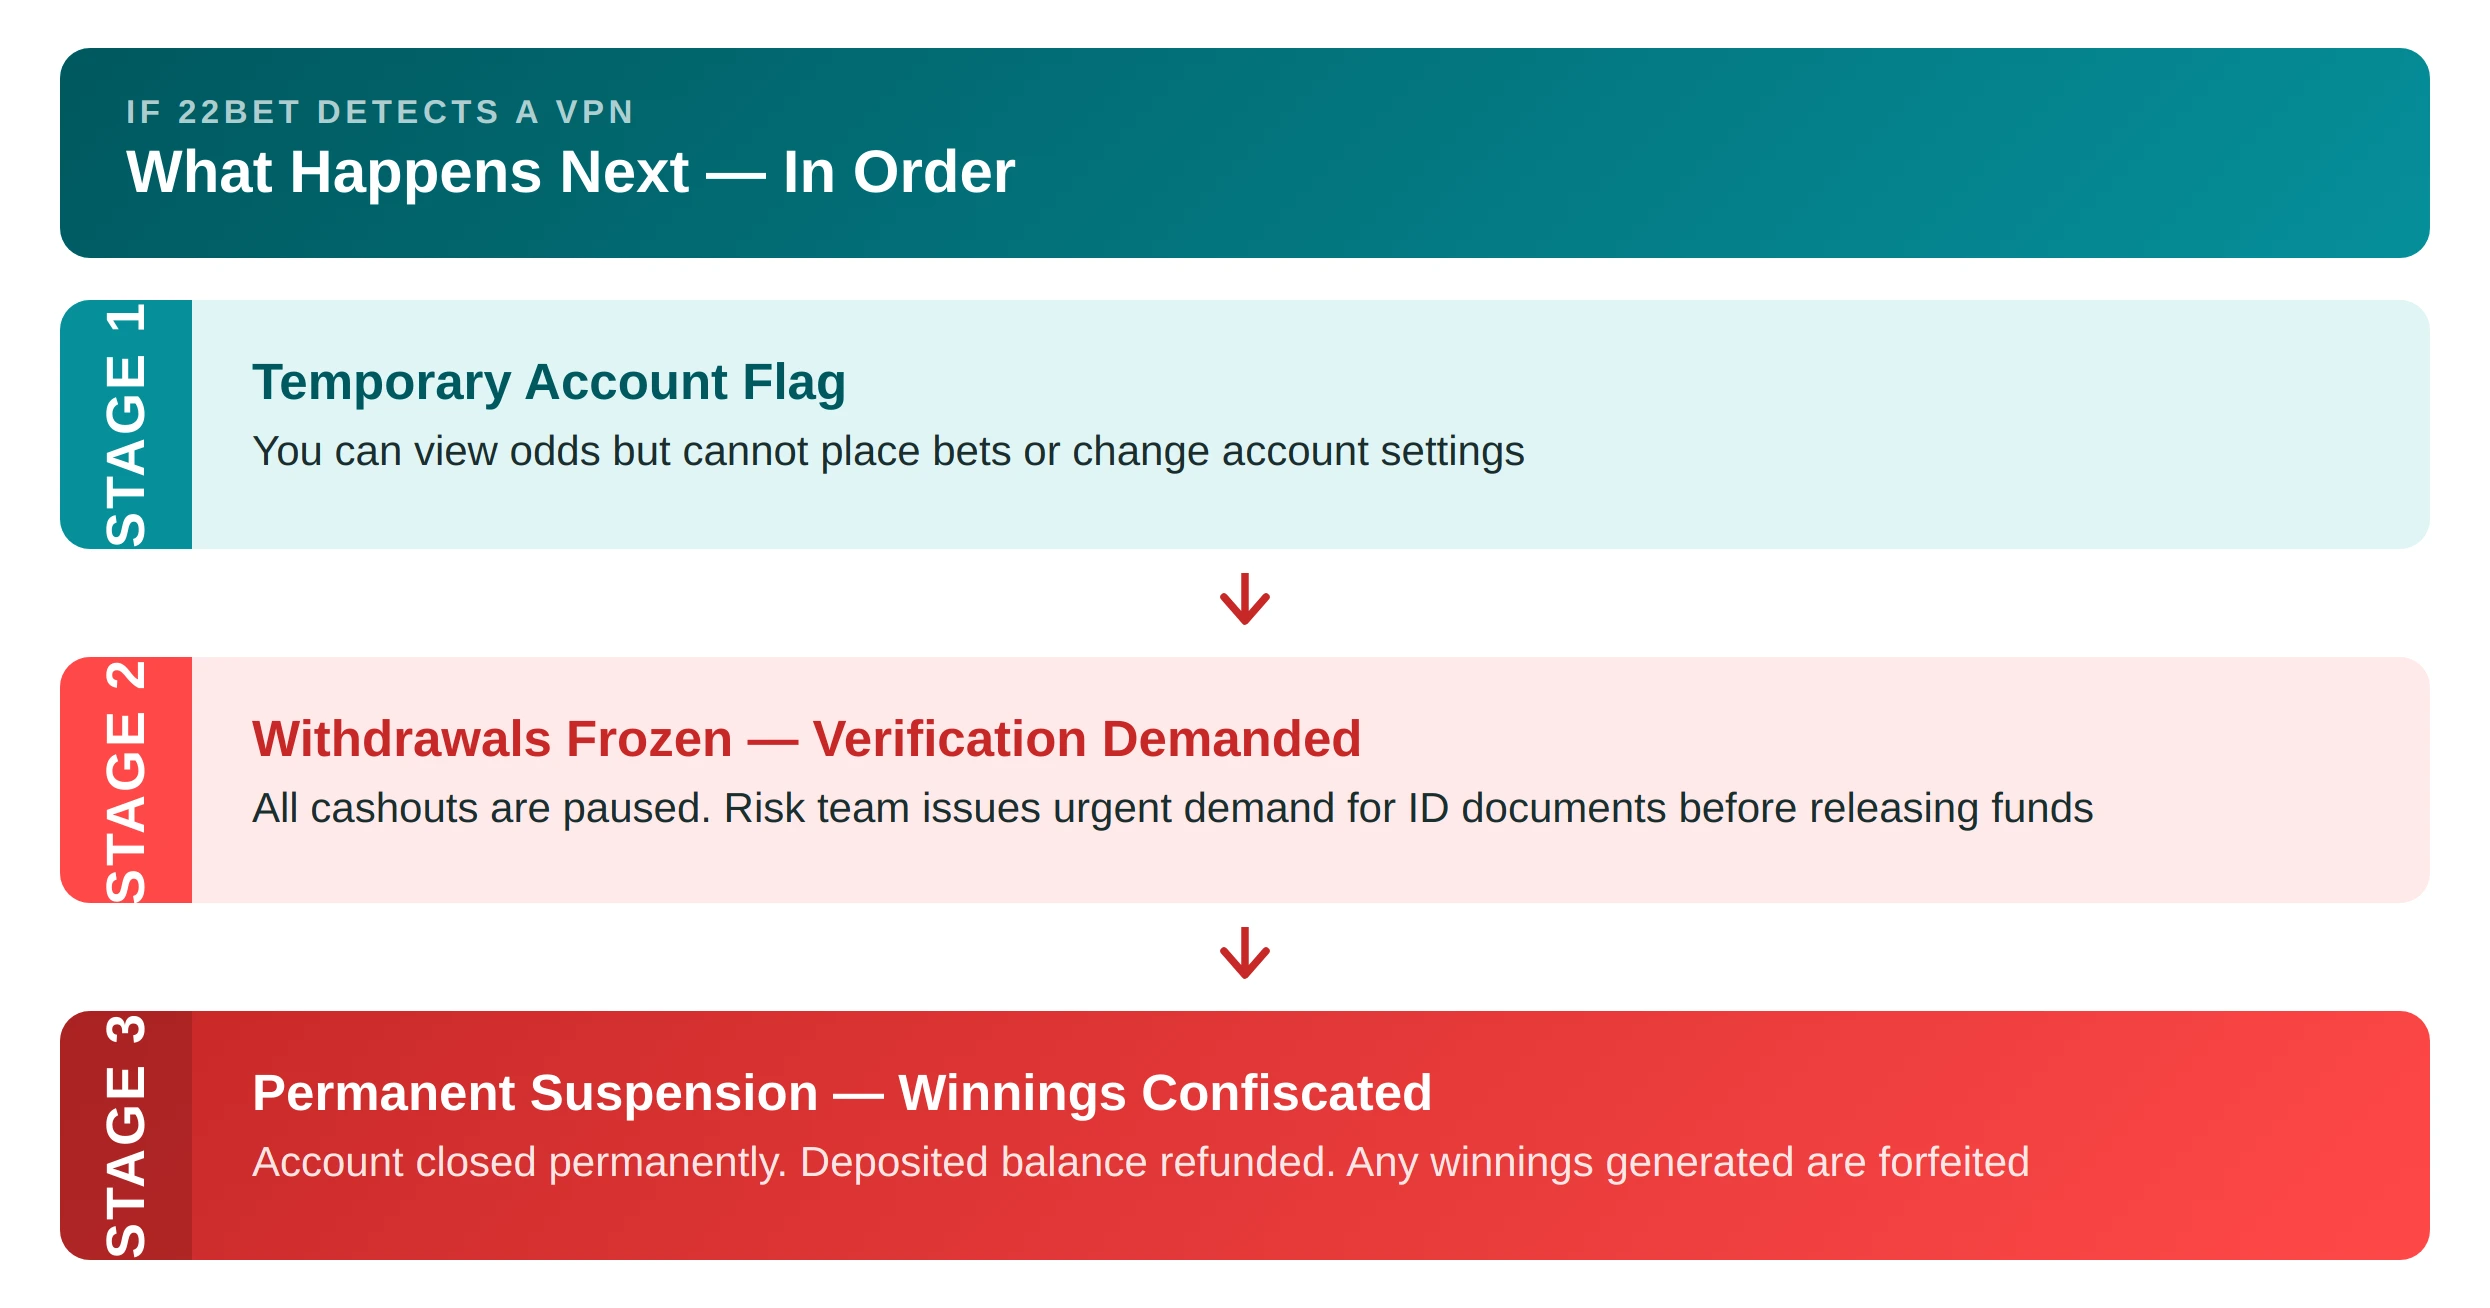Screen dimensions: 2490x1308
Task: Click the Temporary Account Flag heading
Action: 549,382
